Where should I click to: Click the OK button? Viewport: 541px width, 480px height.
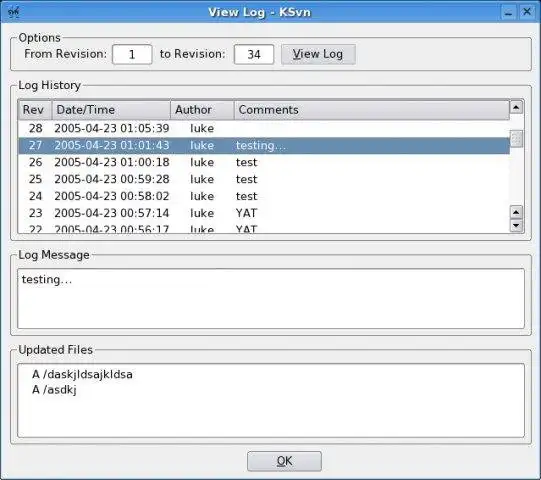point(284,461)
